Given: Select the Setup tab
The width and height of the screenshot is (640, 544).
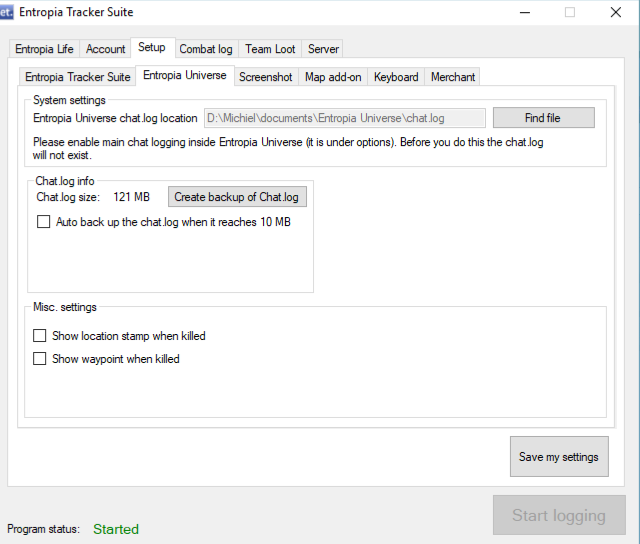Looking at the screenshot, I should click(x=152, y=47).
